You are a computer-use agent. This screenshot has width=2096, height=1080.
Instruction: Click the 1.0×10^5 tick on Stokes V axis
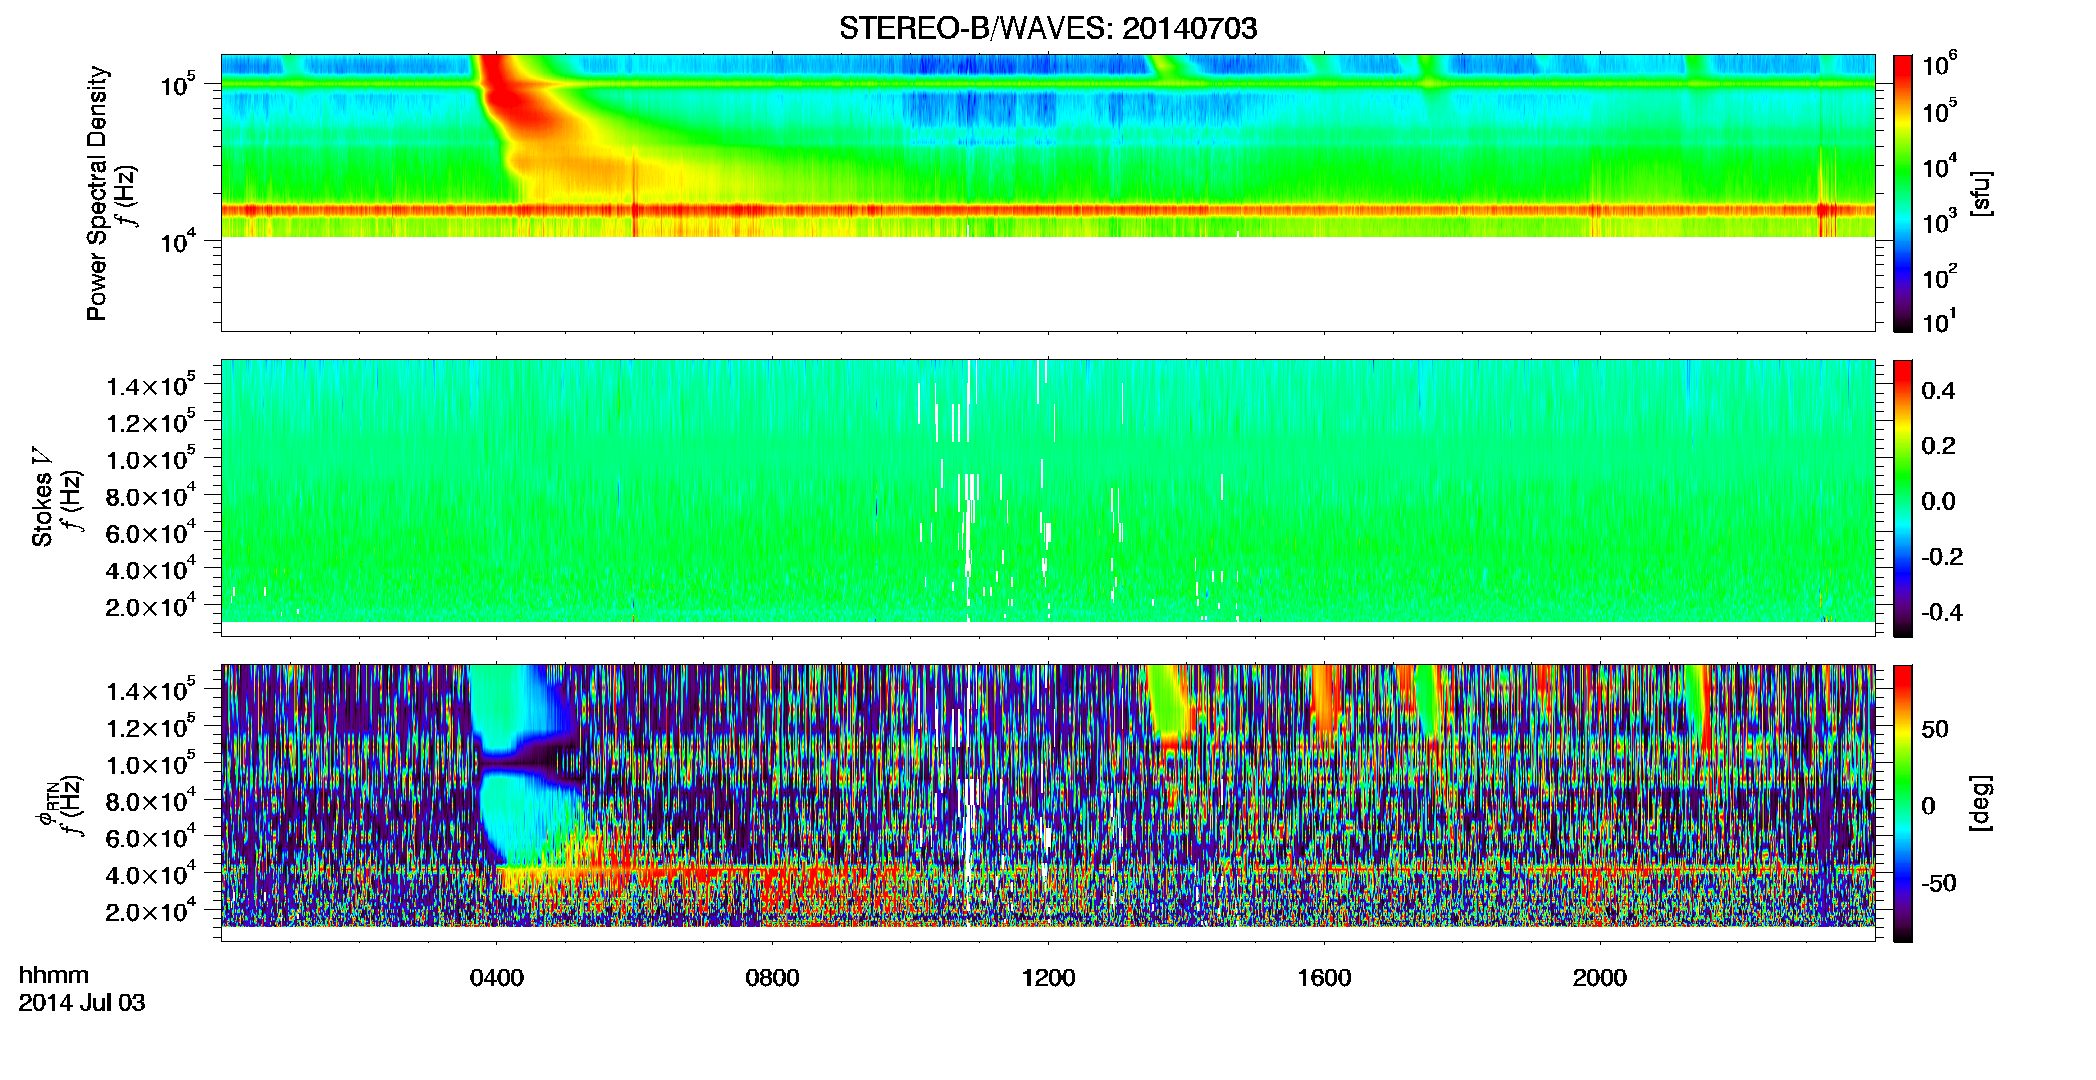(x=150, y=460)
